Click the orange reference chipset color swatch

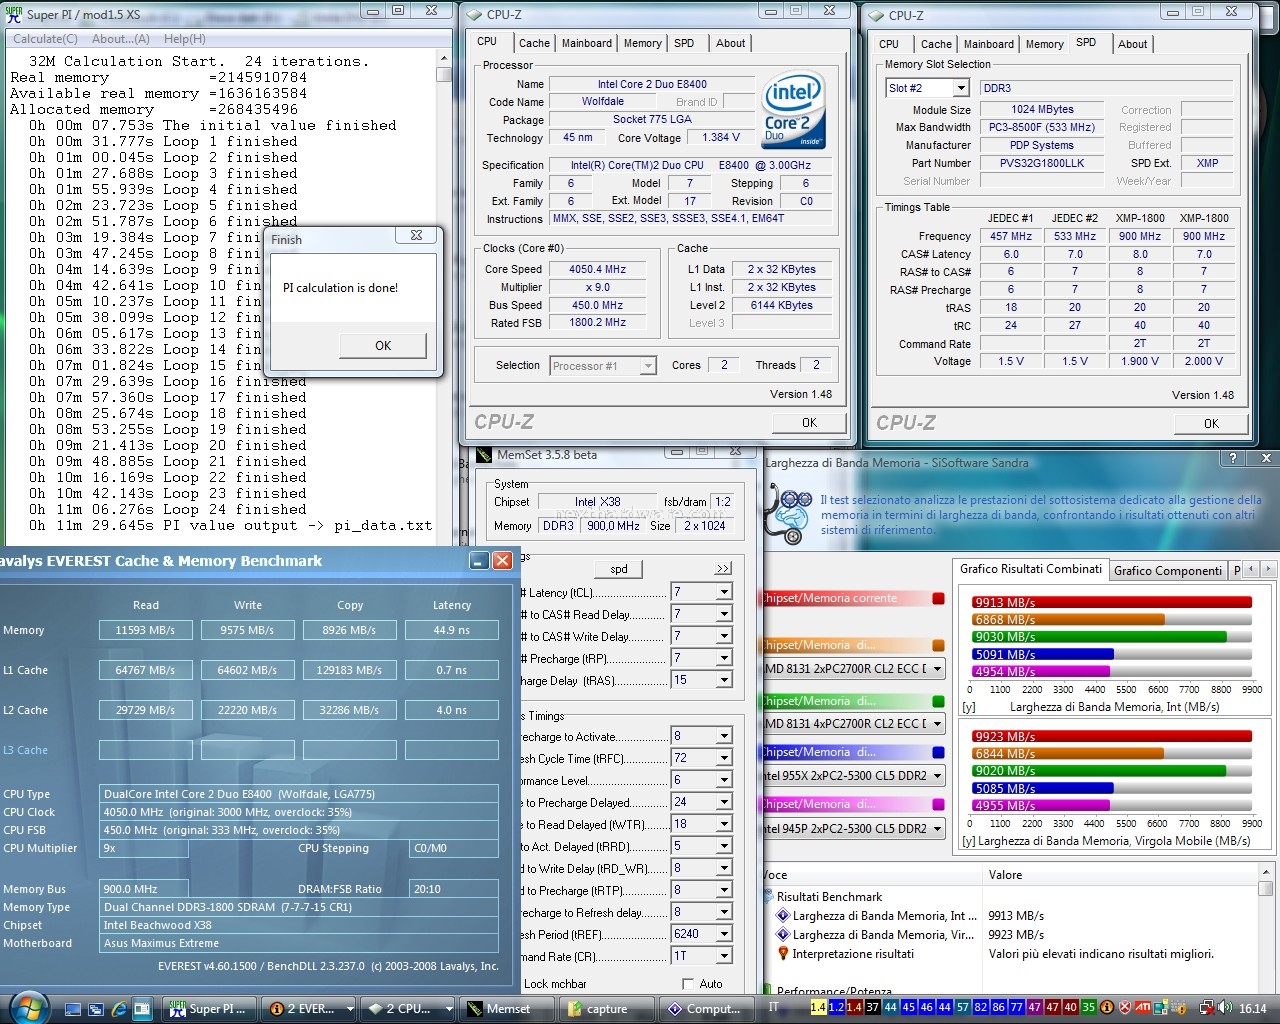point(938,645)
